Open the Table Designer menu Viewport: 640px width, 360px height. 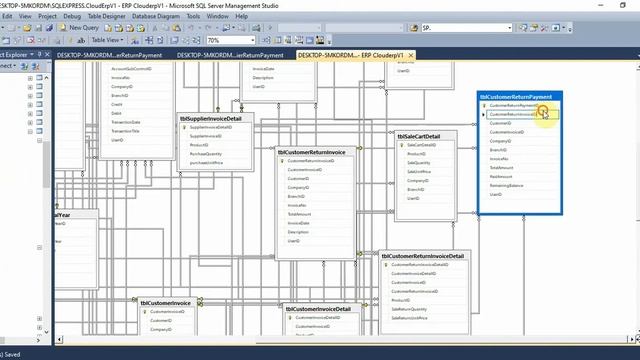pos(107,16)
